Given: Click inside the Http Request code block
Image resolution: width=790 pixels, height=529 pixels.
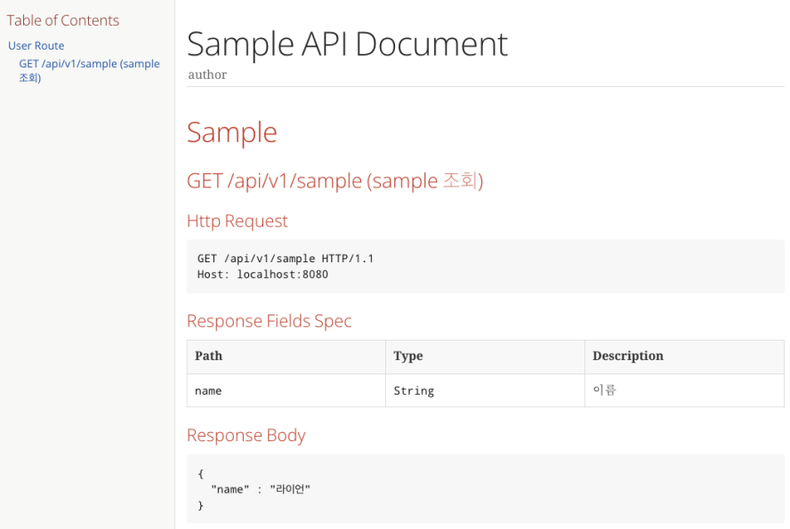Looking at the screenshot, I should coord(485,266).
